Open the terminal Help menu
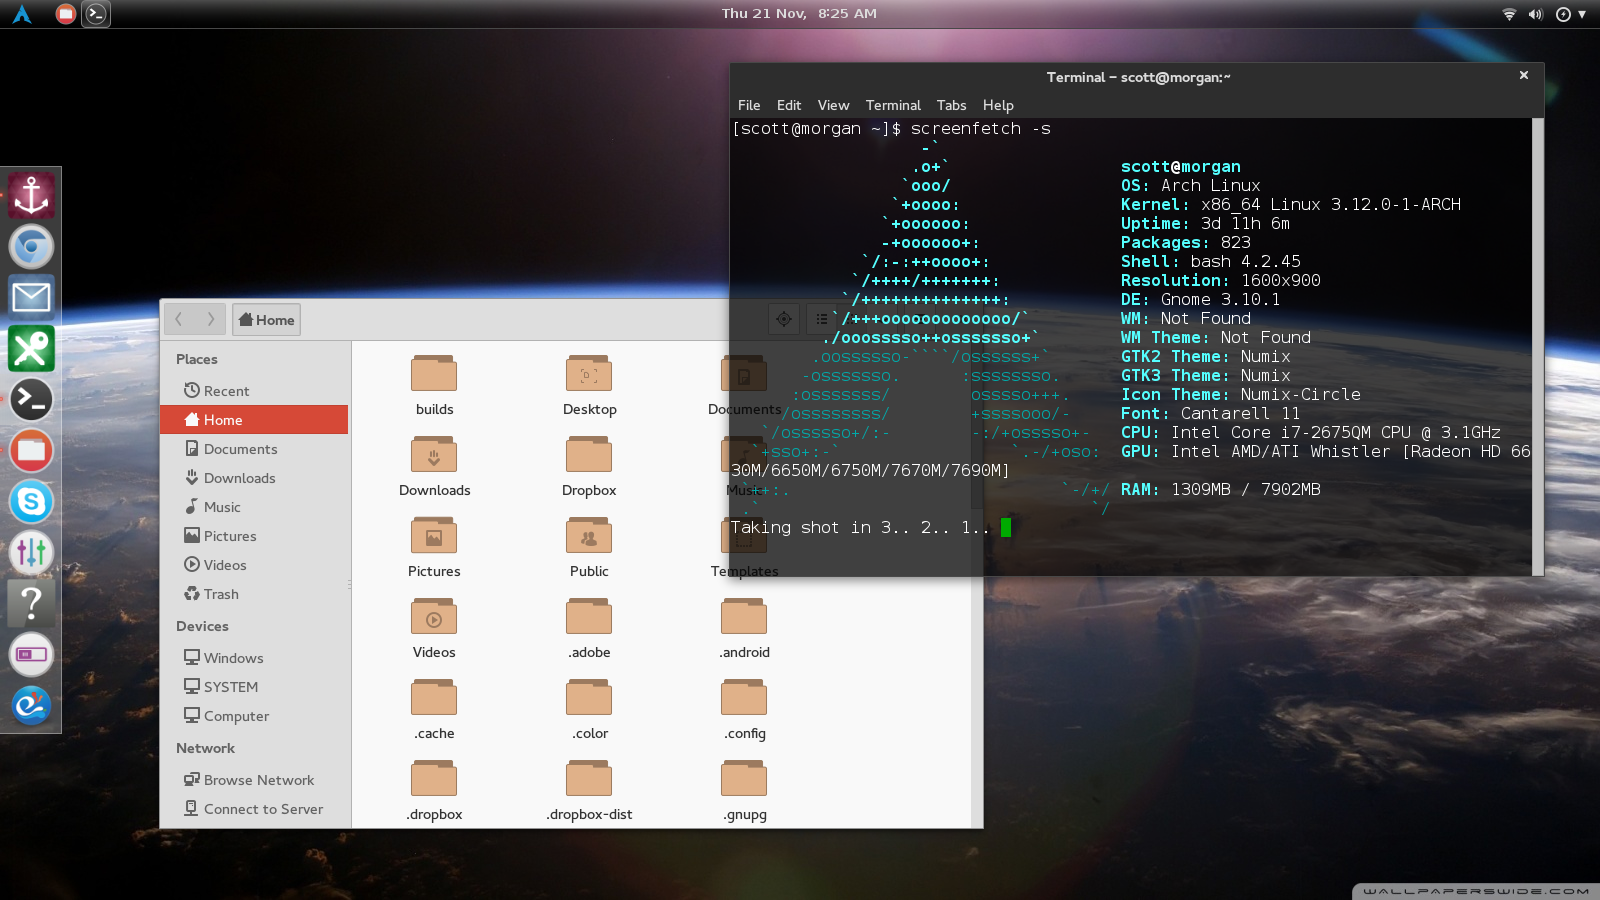 pyautogui.click(x=998, y=105)
